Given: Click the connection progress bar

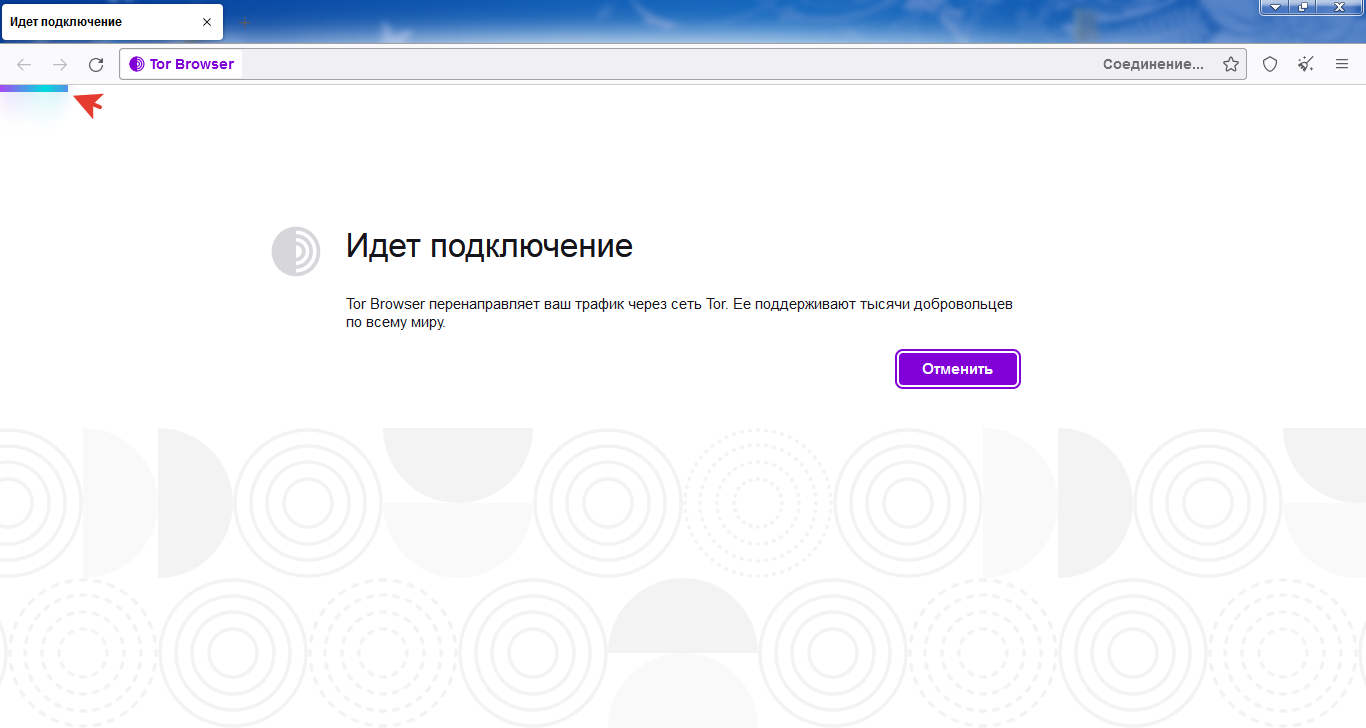Looking at the screenshot, I should pos(34,88).
